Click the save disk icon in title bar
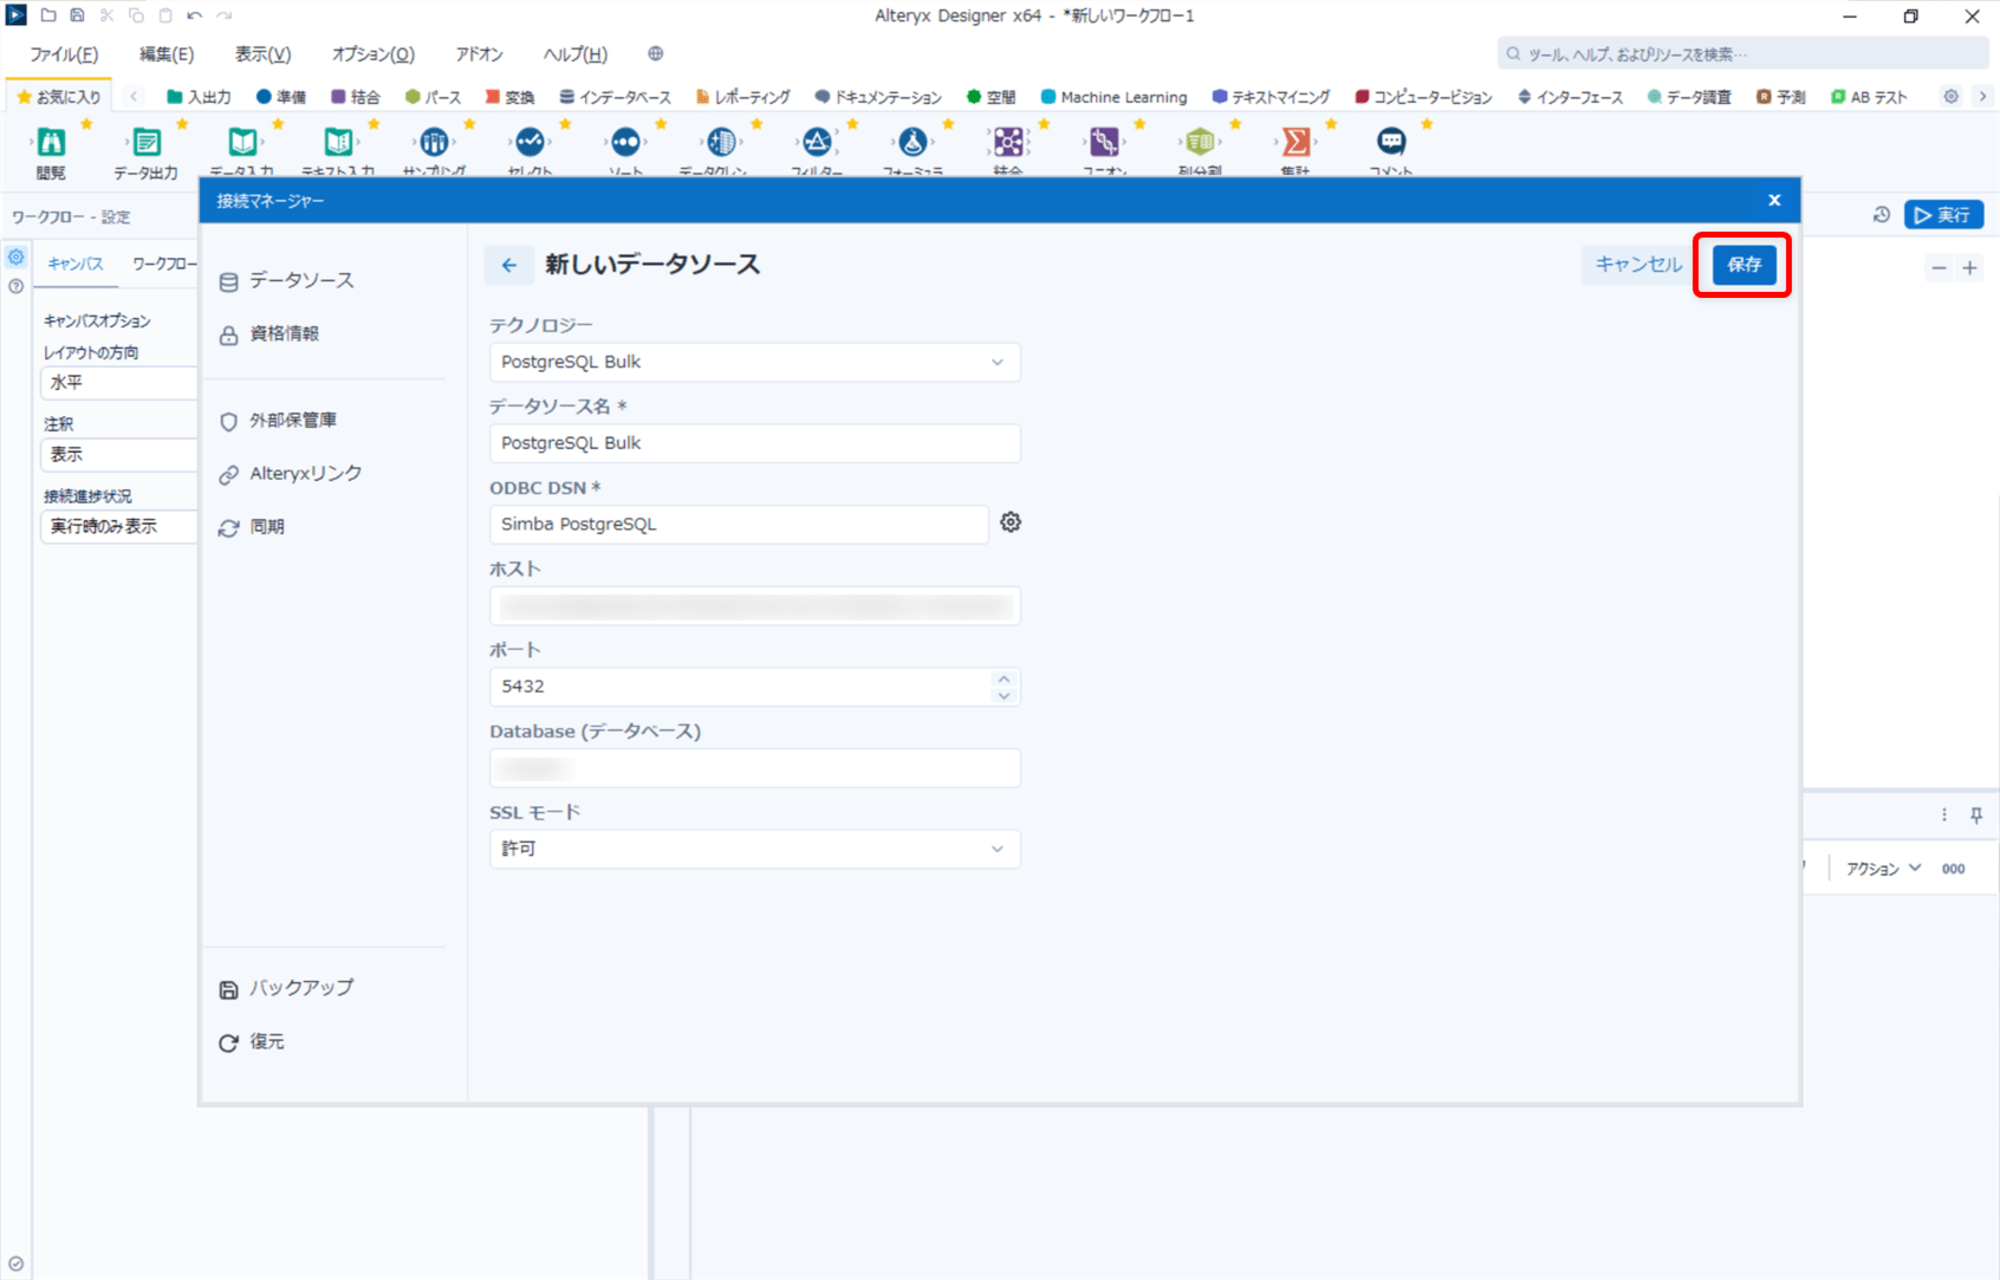The height and width of the screenshot is (1280, 2000). [x=77, y=15]
